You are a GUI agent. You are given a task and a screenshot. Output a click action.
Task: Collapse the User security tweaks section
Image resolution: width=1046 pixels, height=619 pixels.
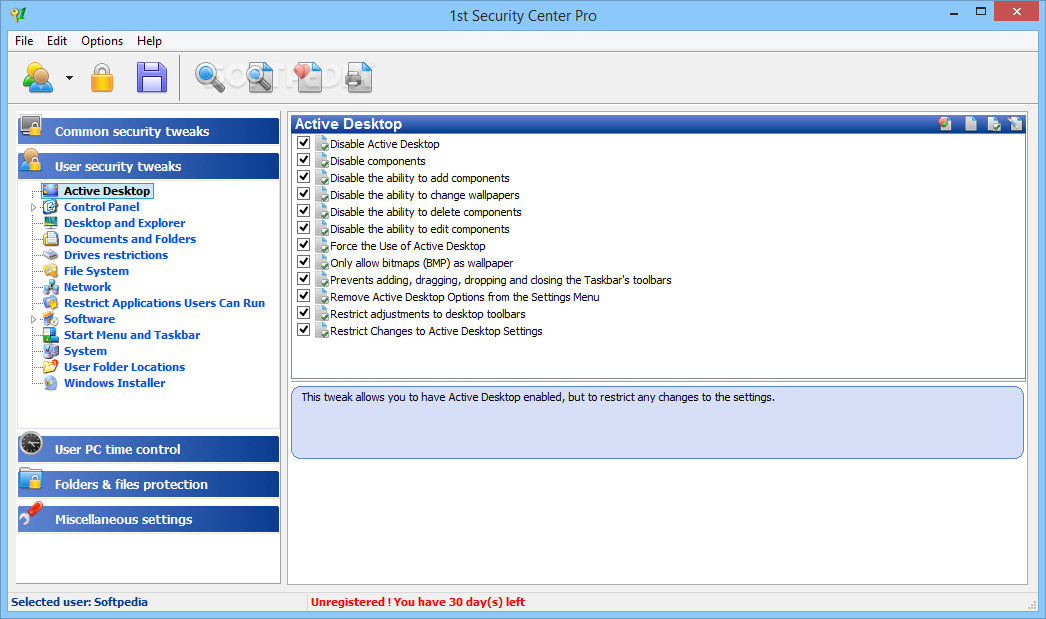(x=148, y=166)
